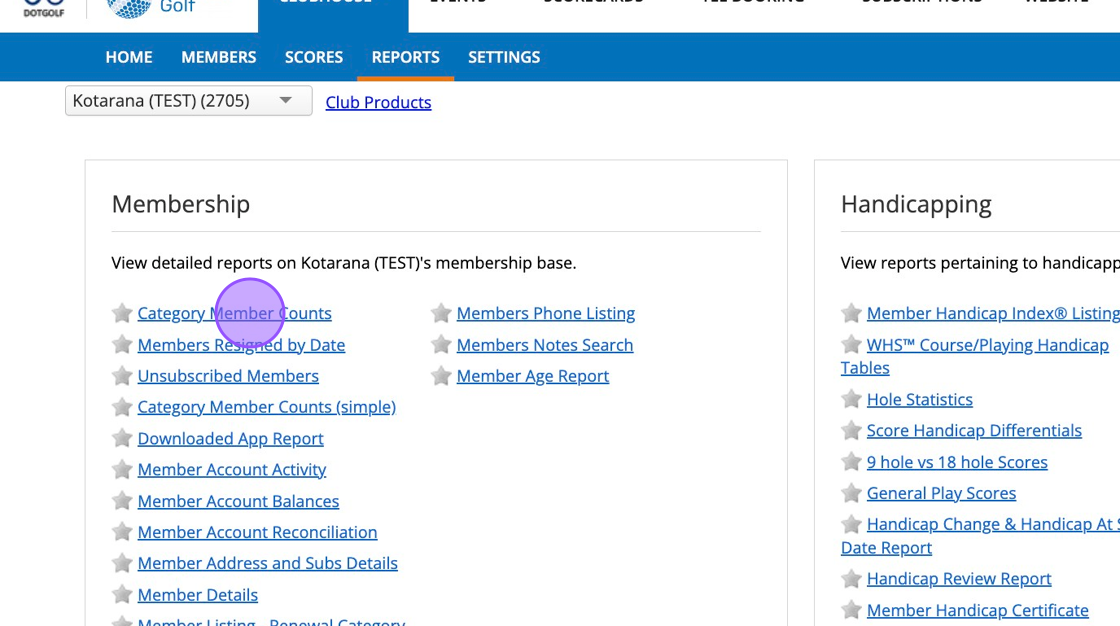This screenshot has height=626, width=1120.
Task: Open Score Handicap Differentials report
Action: pos(974,430)
